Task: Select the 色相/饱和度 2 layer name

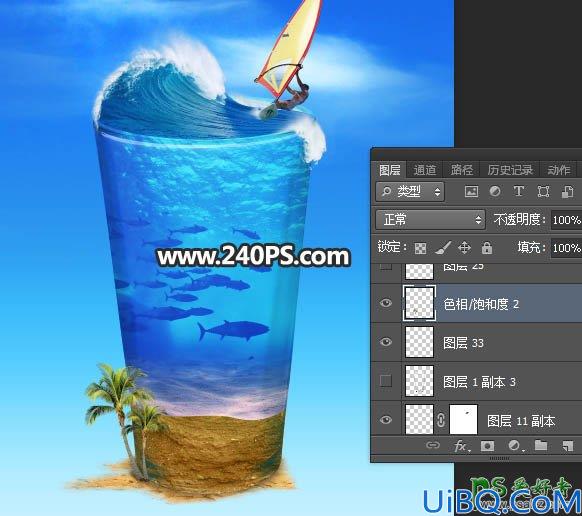Action: (x=481, y=304)
